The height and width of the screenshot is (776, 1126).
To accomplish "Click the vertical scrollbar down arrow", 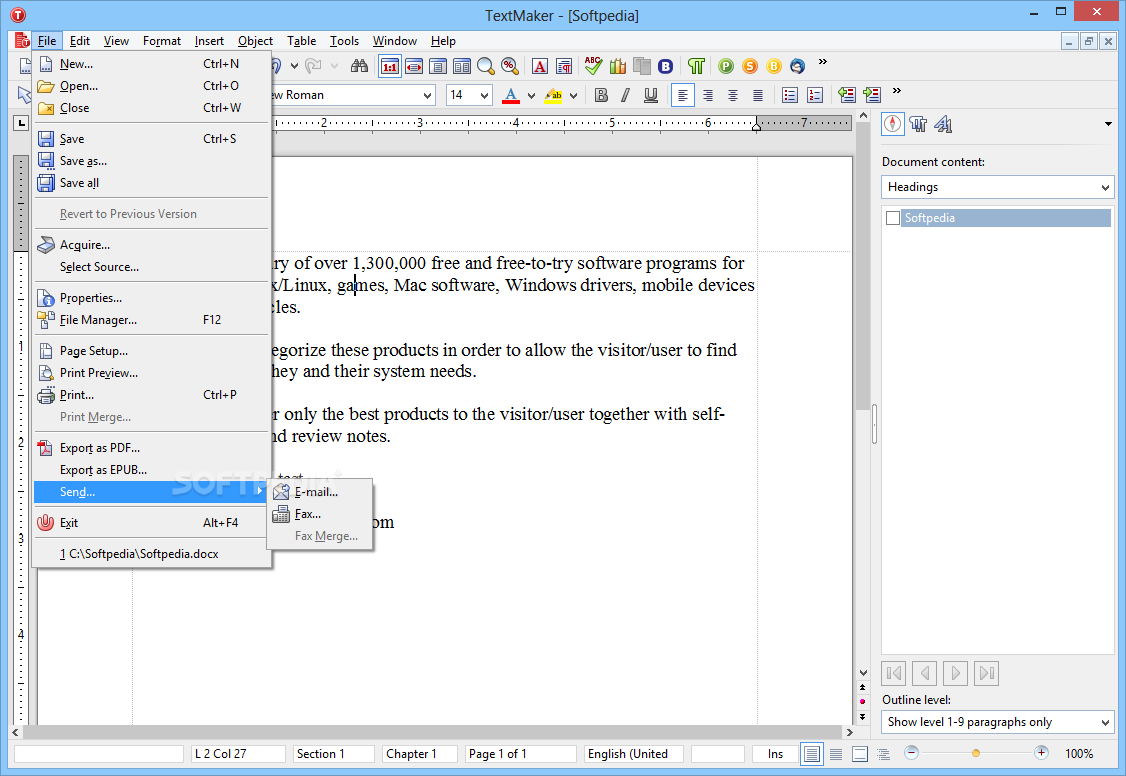I will (x=863, y=673).
